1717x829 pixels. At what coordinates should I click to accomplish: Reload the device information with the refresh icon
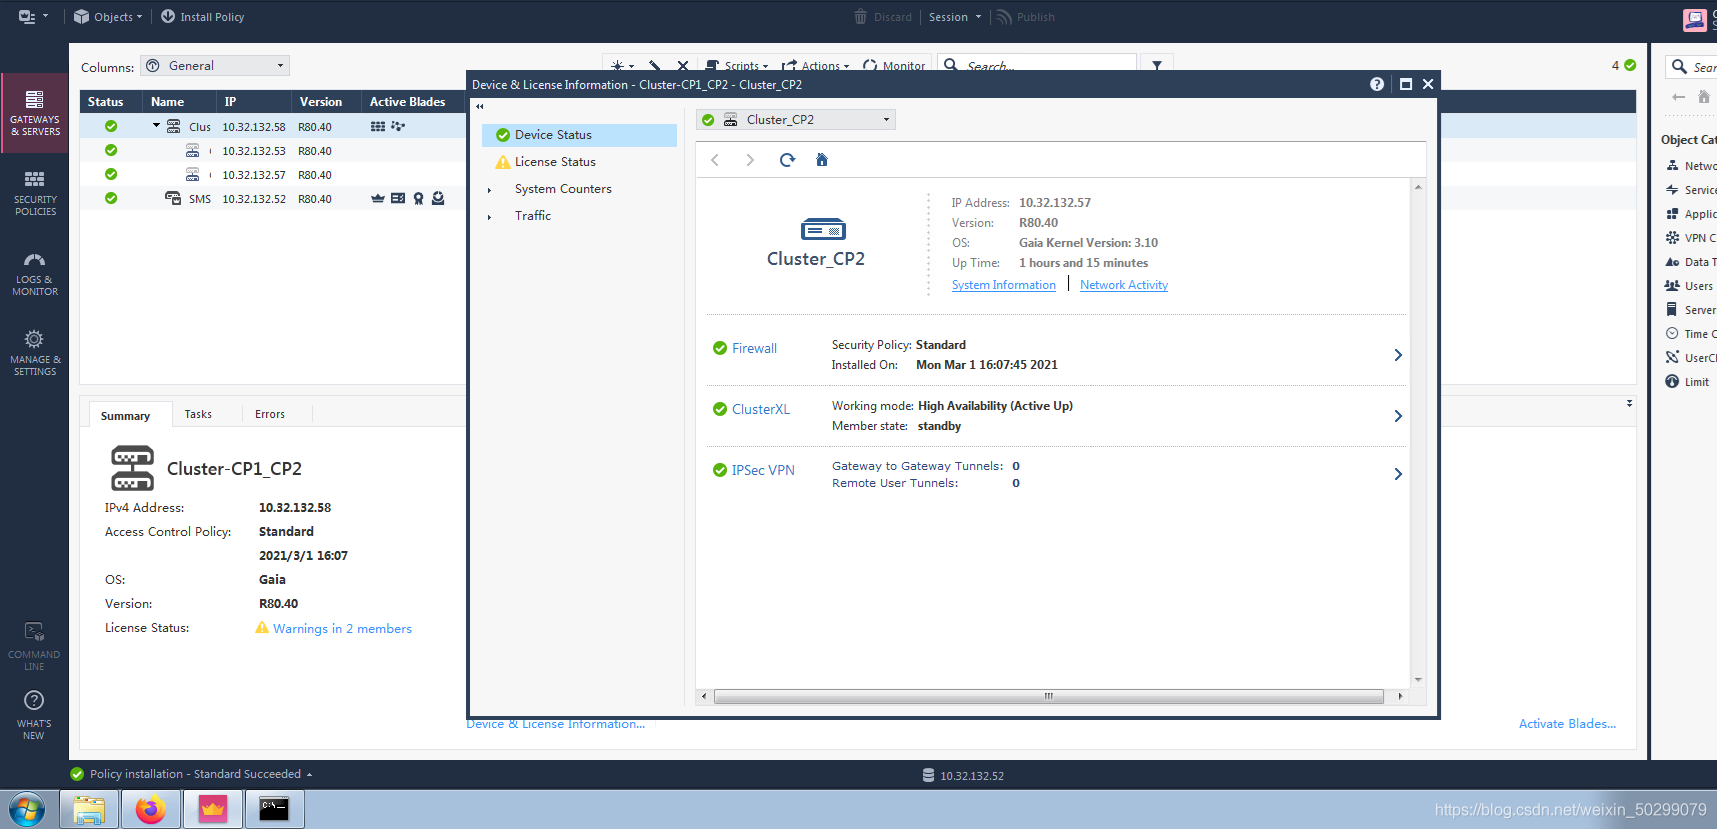coord(787,160)
